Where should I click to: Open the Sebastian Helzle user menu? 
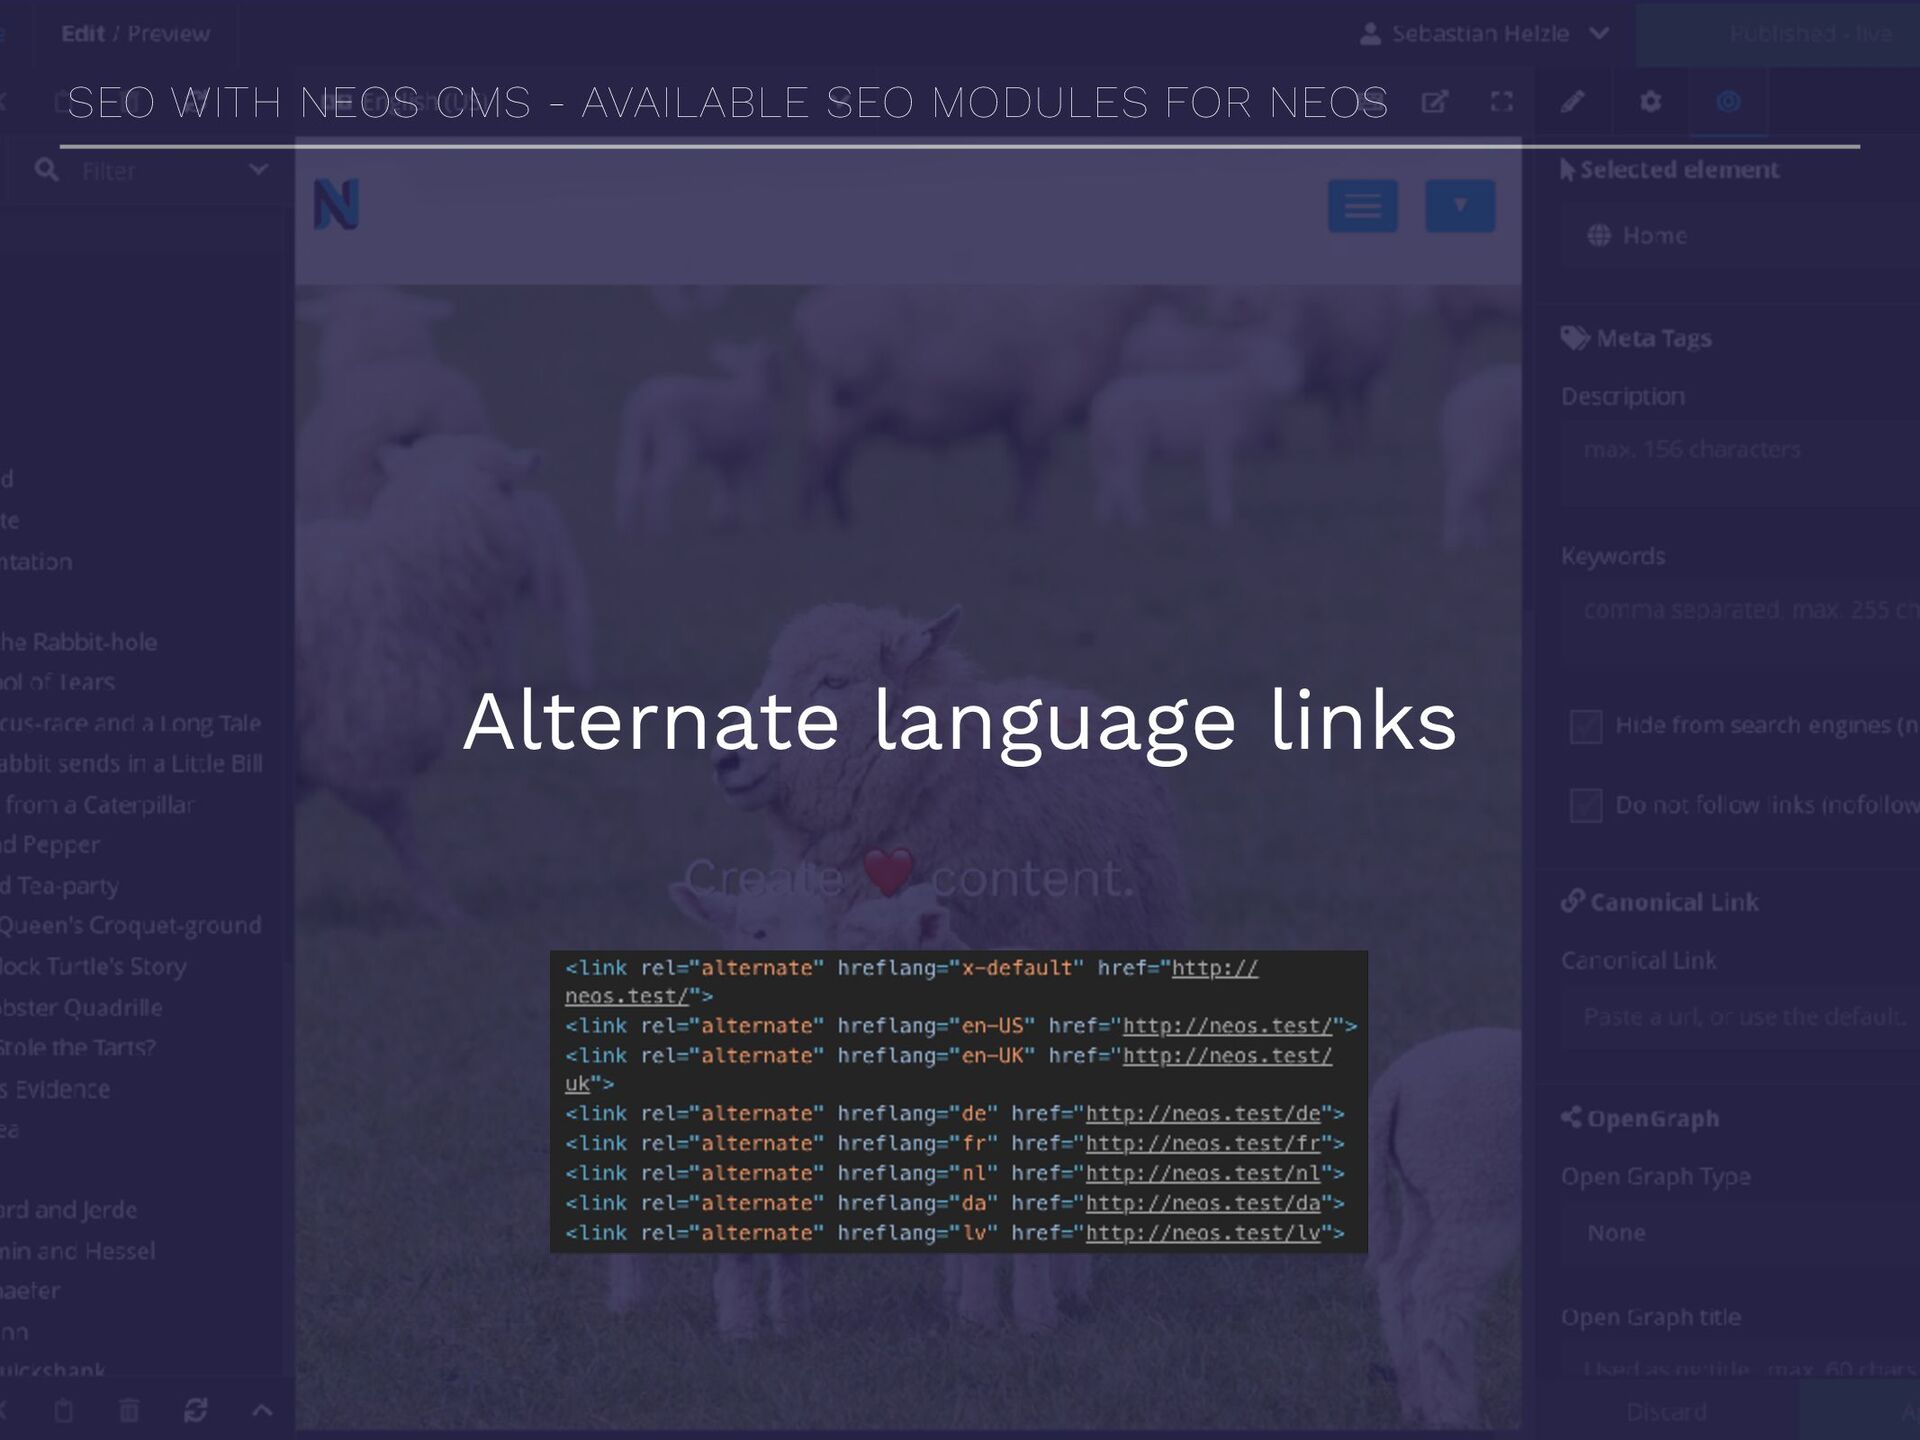coord(1485,34)
